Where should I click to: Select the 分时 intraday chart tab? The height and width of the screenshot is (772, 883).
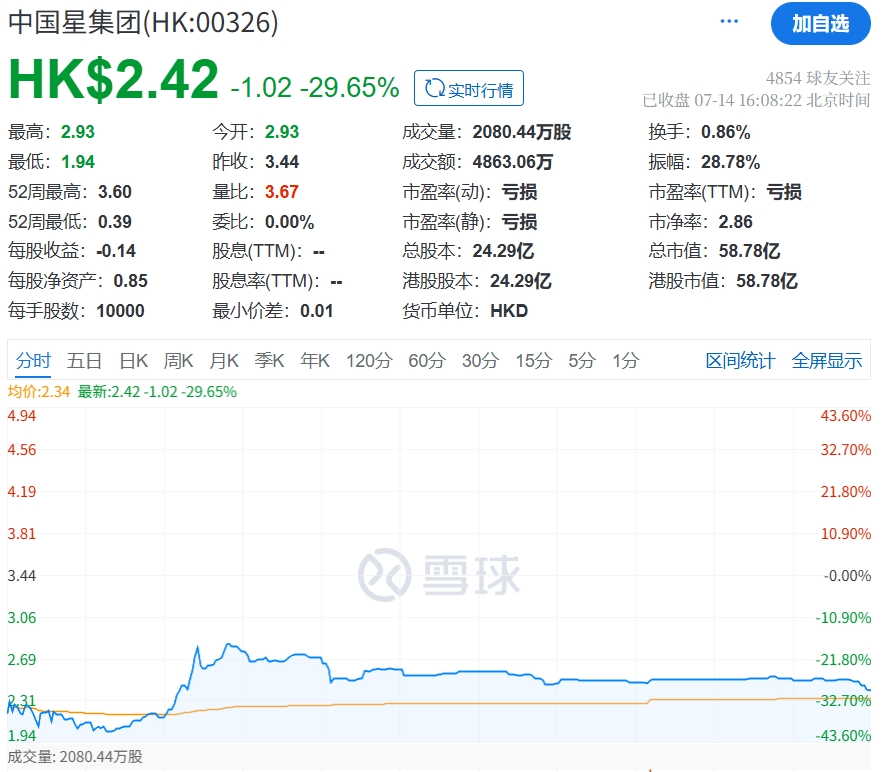(33, 360)
